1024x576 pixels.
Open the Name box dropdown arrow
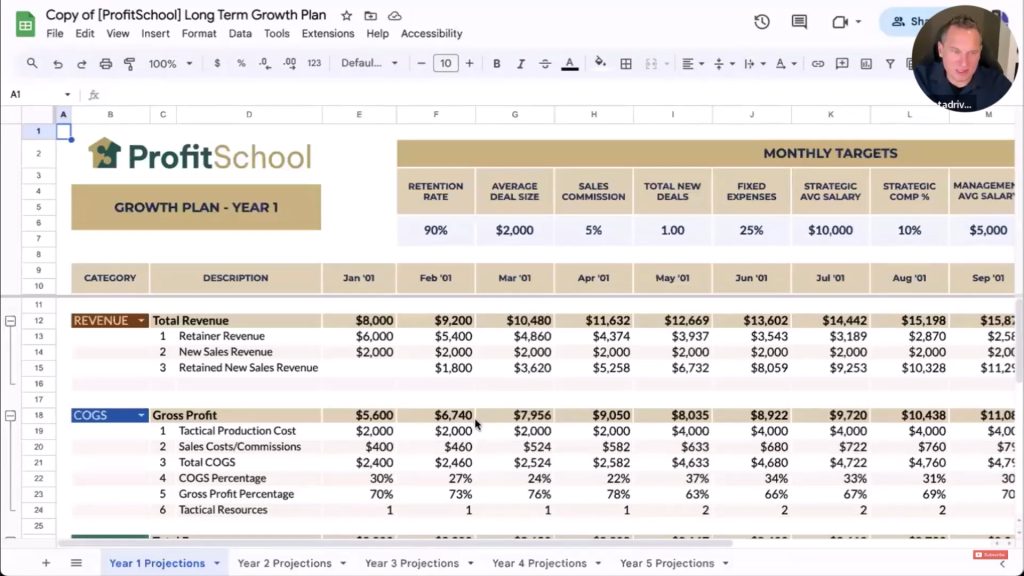pyautogui.click(x=67, y=95)
